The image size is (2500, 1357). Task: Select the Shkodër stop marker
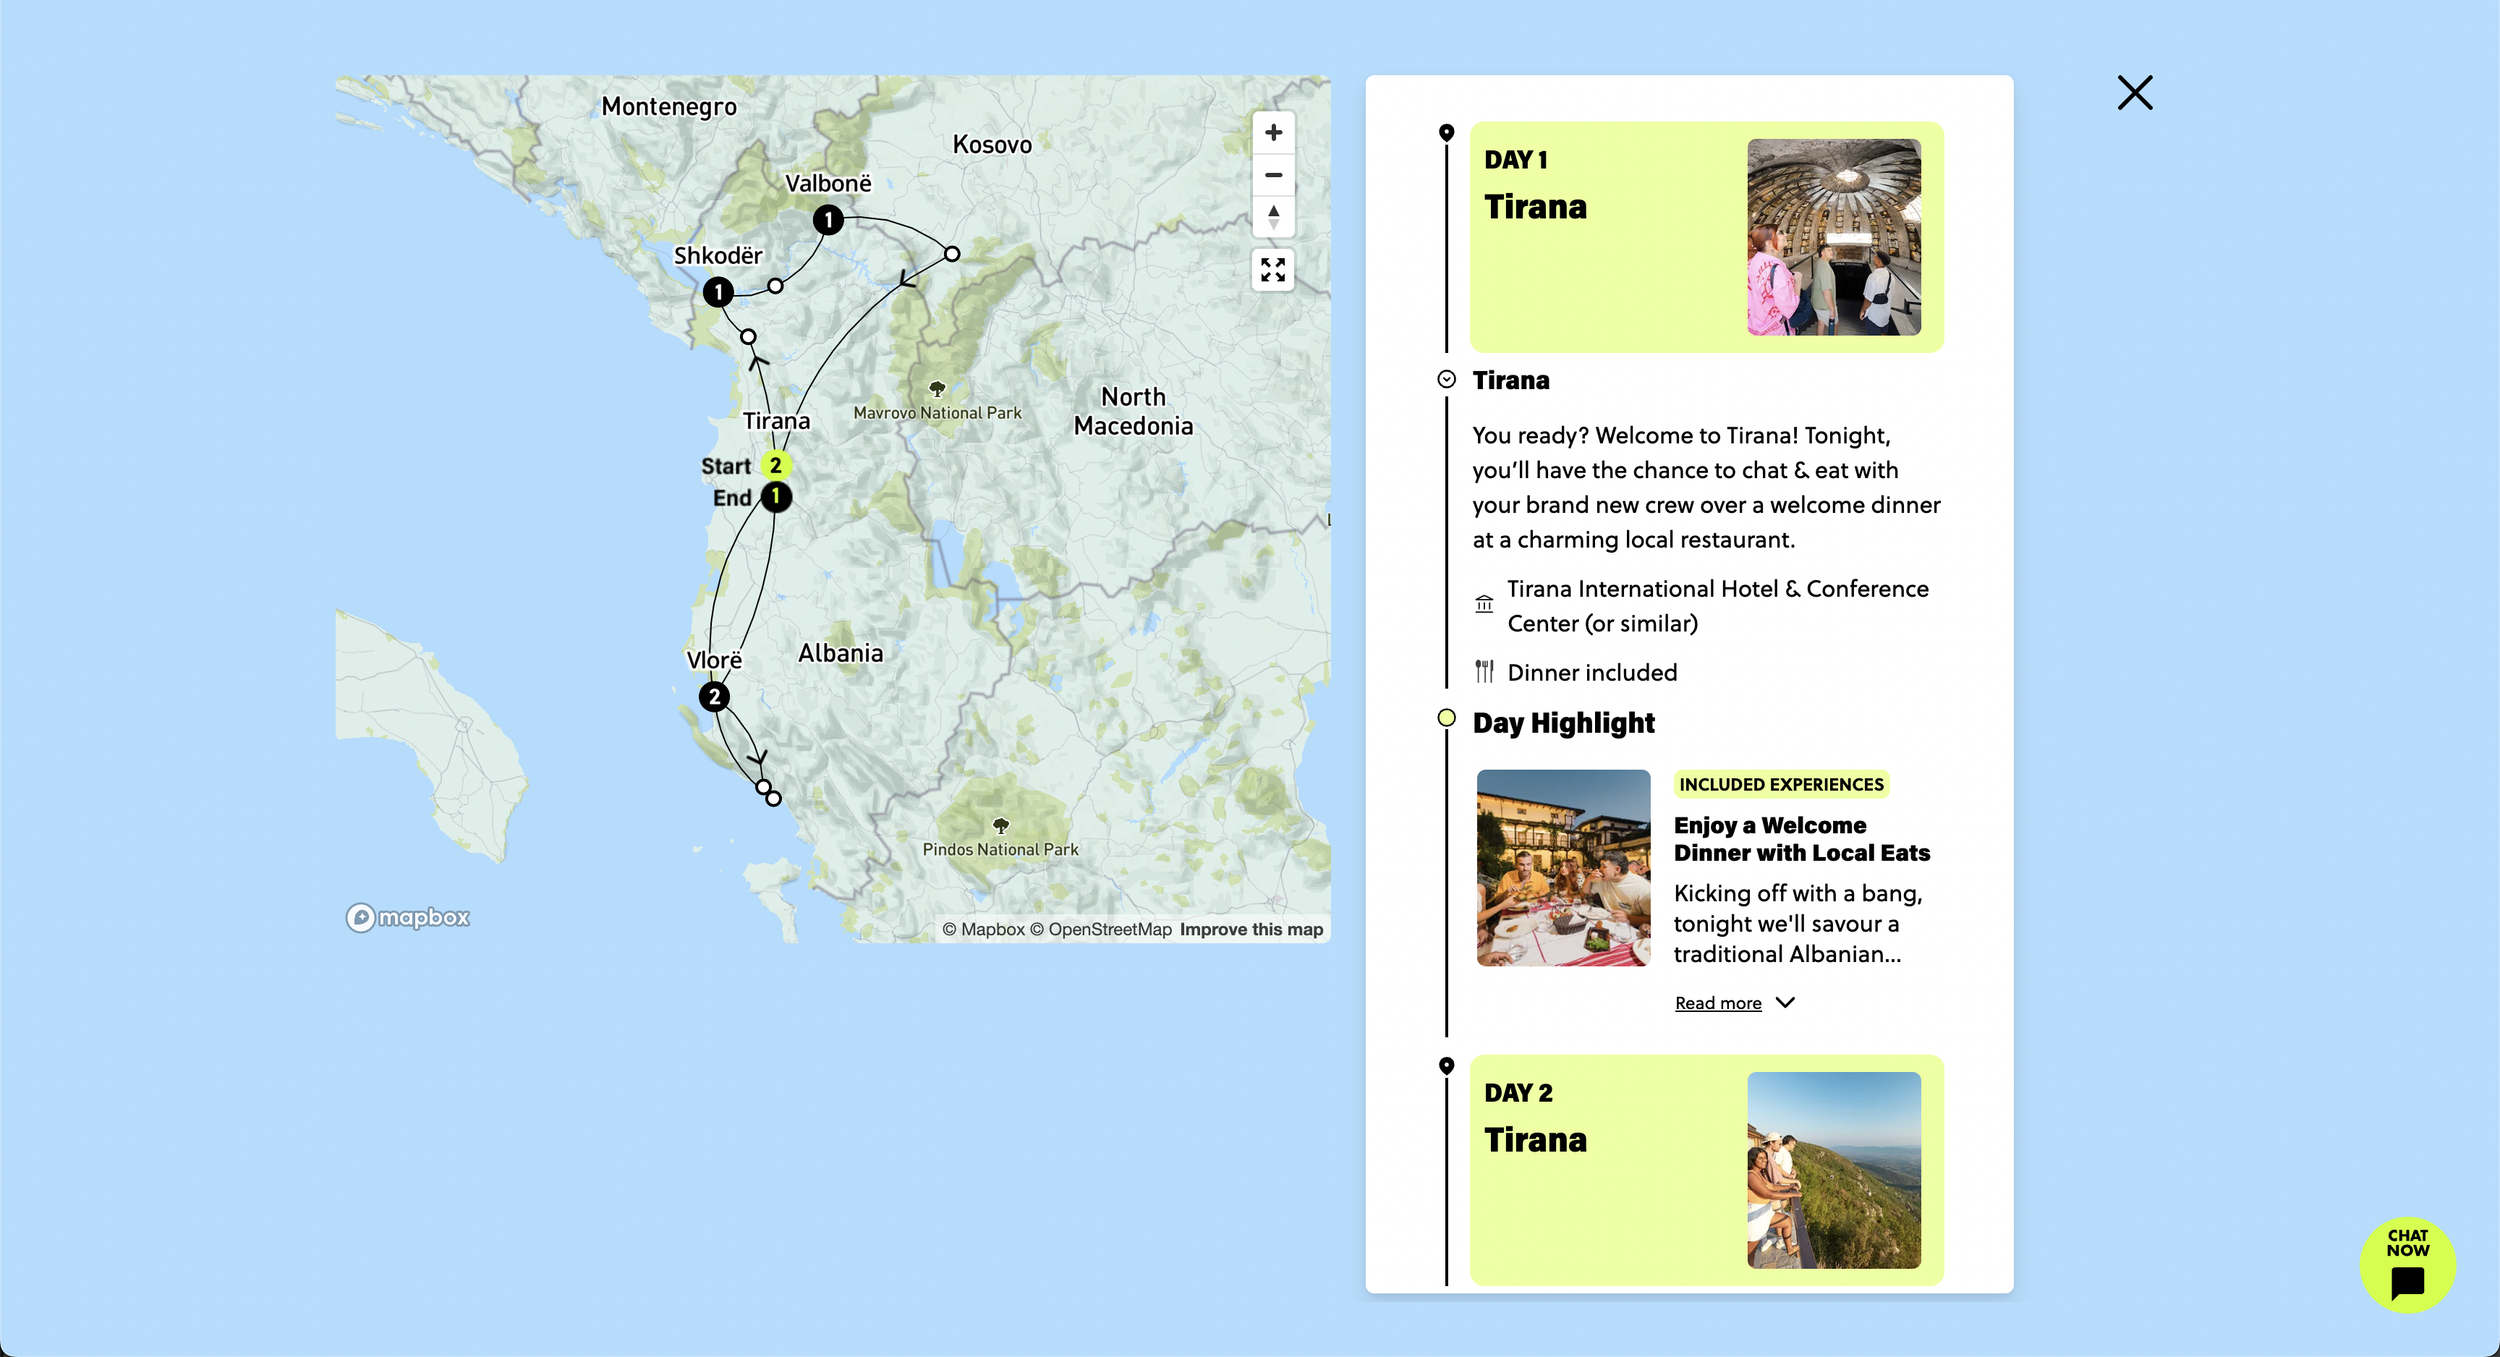pyautogui.click(x=718, y=292)
